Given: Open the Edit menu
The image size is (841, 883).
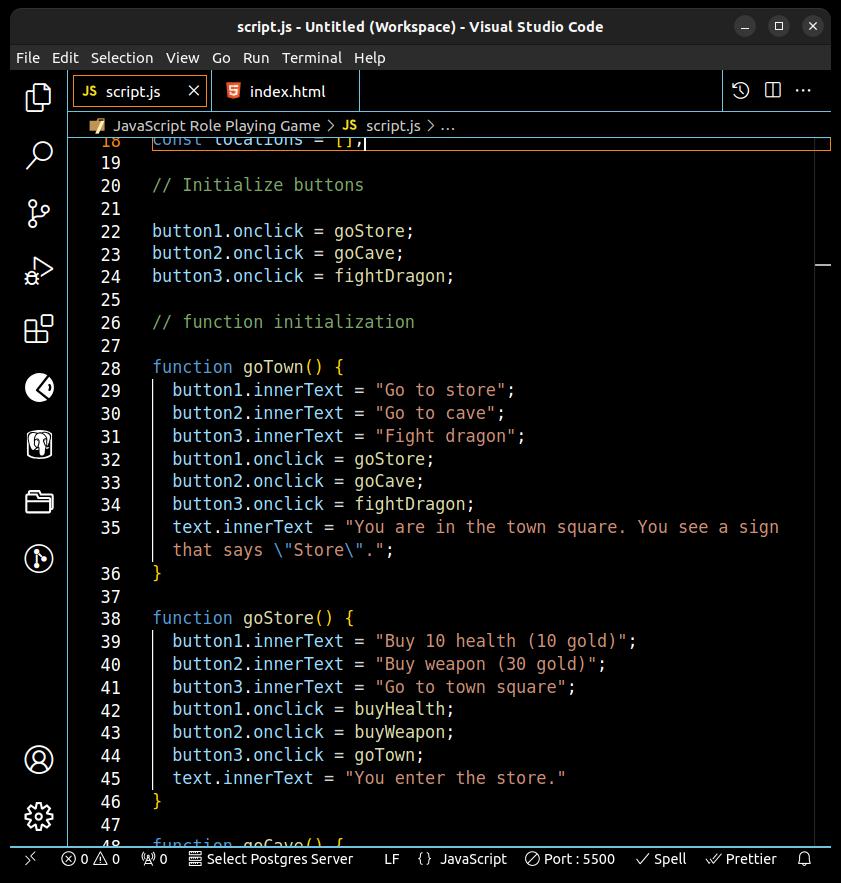Looking at the screenshot, I should pos(65,58).
